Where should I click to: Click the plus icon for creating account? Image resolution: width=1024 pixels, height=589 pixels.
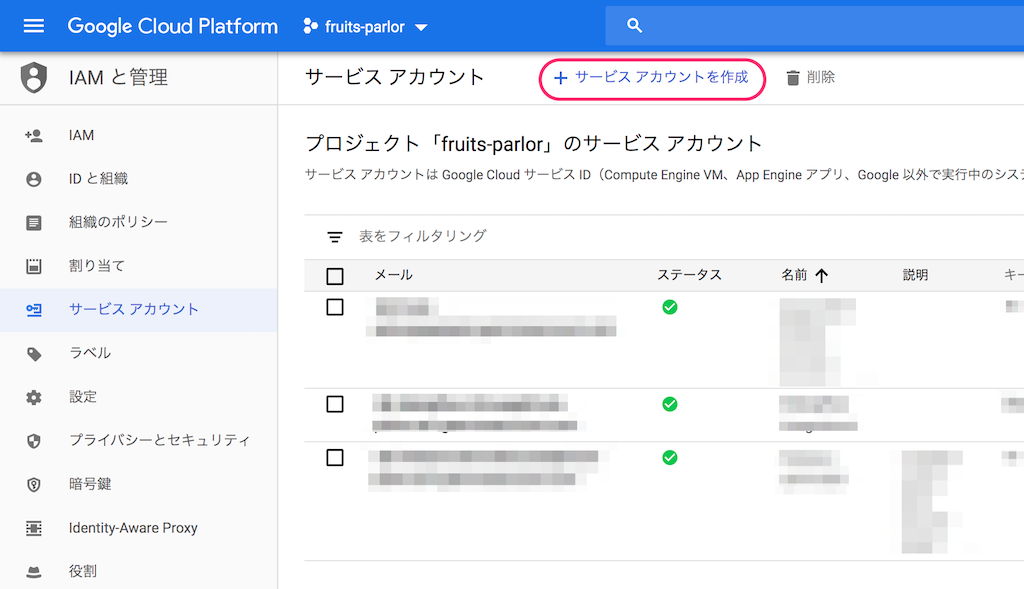coord(560,78)
